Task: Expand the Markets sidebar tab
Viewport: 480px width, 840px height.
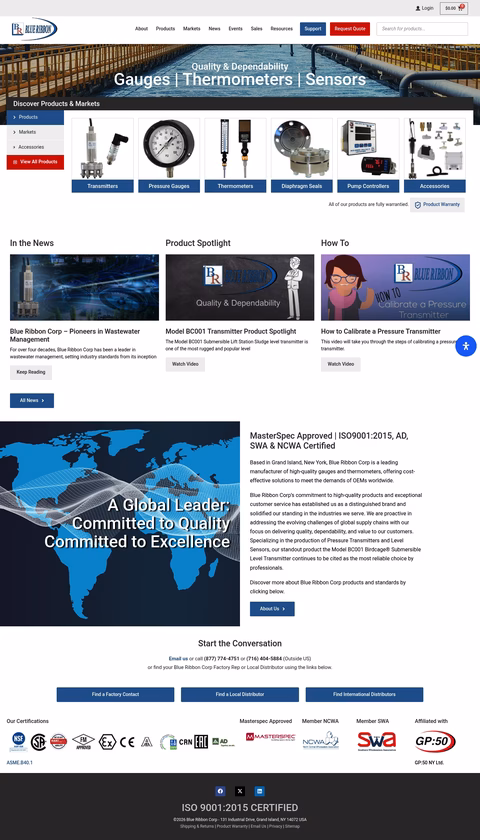Action: [35, 132]
